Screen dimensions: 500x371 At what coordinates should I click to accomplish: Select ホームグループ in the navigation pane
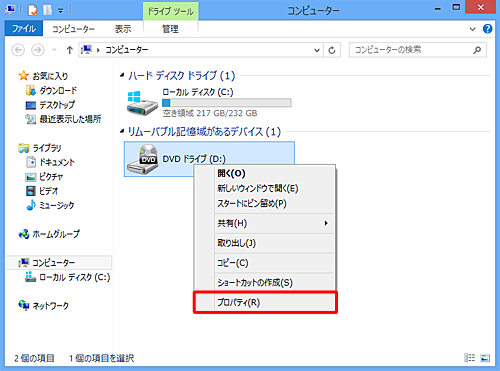[49, 234]
